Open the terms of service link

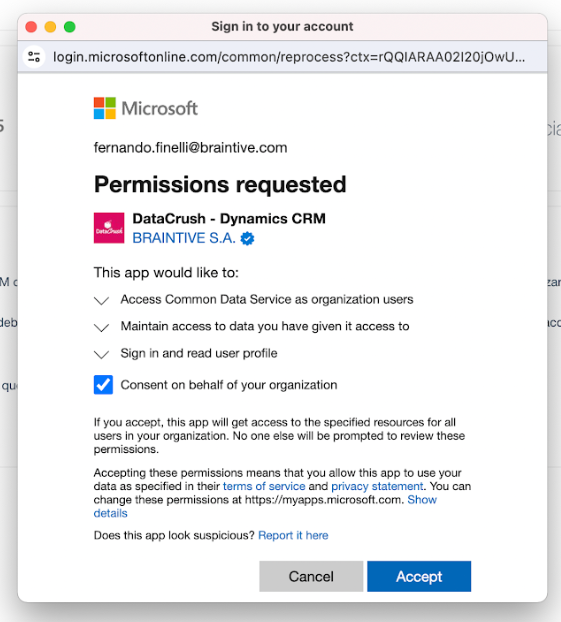[x=264, y=486]
